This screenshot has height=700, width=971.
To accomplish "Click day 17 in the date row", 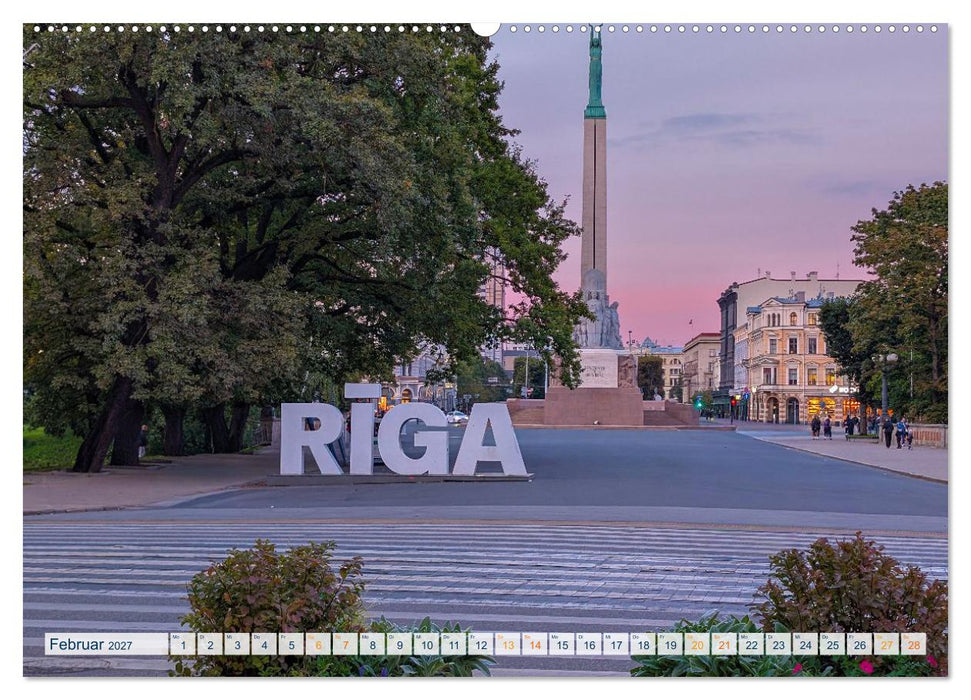I will (616, 644).
